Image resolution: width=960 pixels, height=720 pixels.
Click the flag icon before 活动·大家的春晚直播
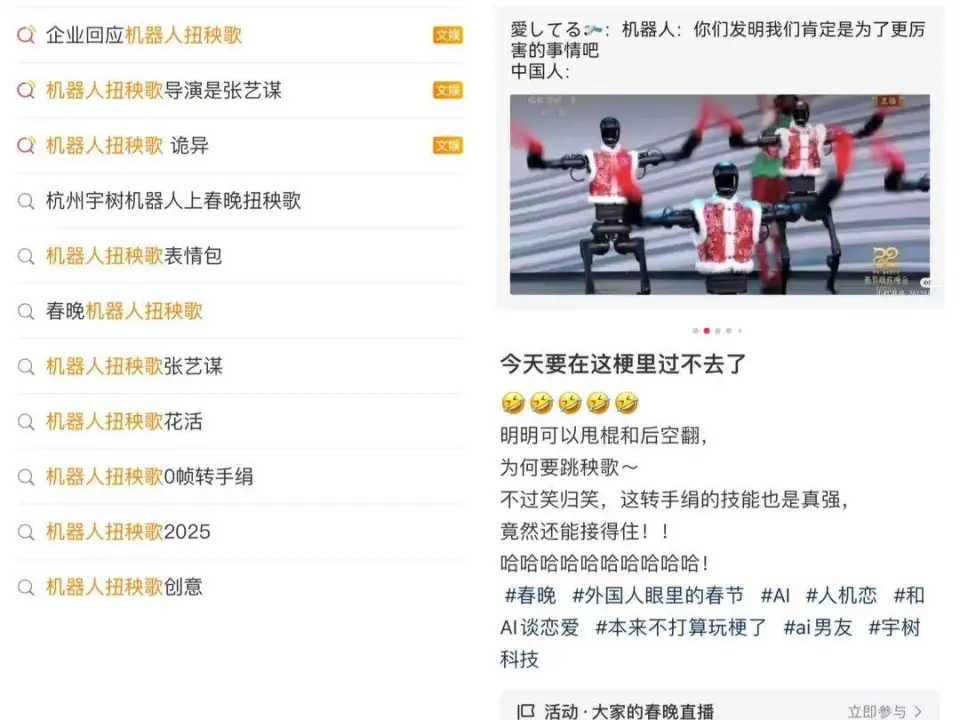pyautogui.click(x=526, y=711)
